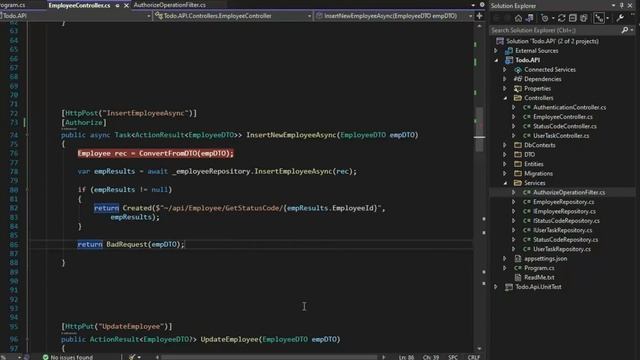Expand the Todo.Api.UnitTest project node
640x360 pixels.
(x=496, y=287)
